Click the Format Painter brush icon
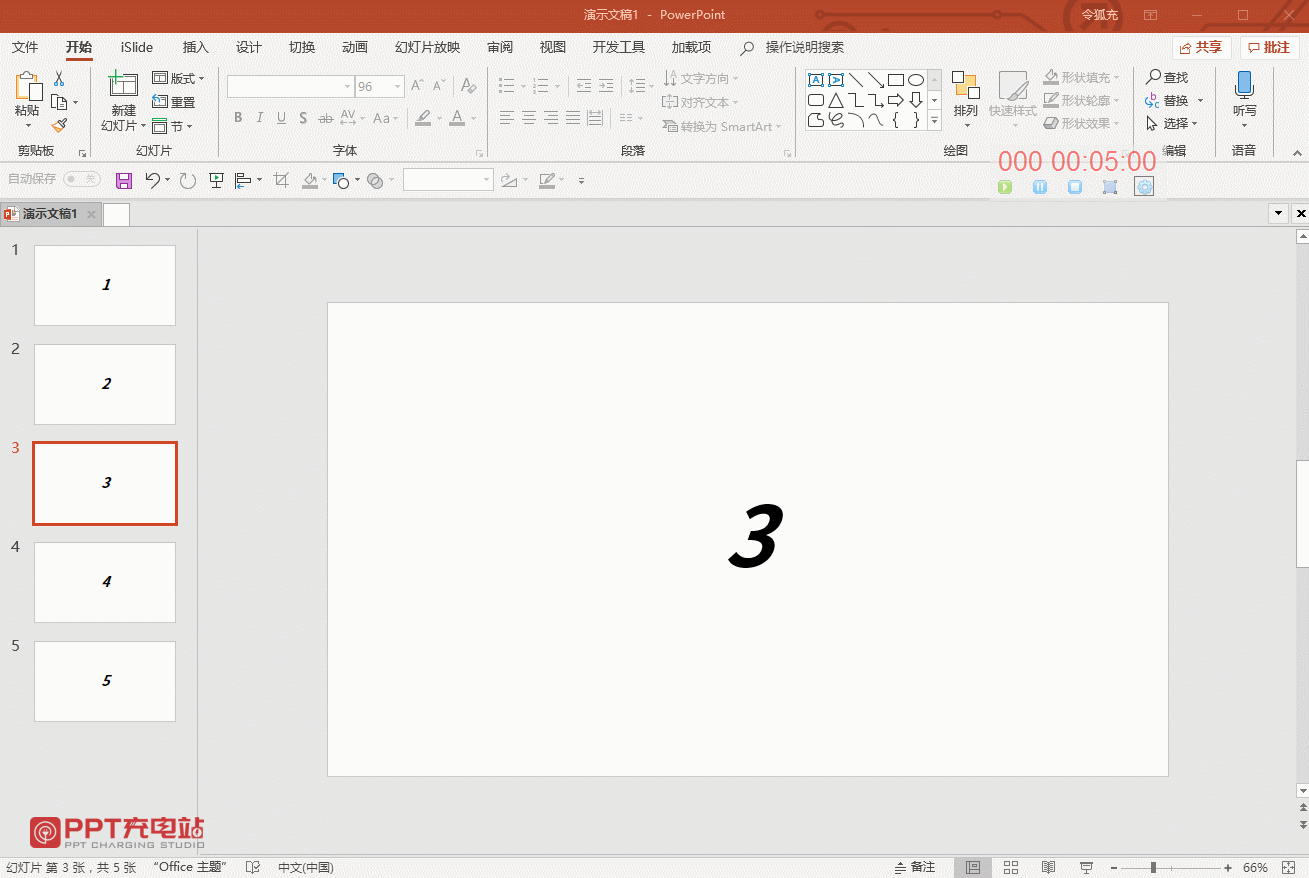Image resolution: width=1309 pixels, height=878 pixels. click(59, 126)
